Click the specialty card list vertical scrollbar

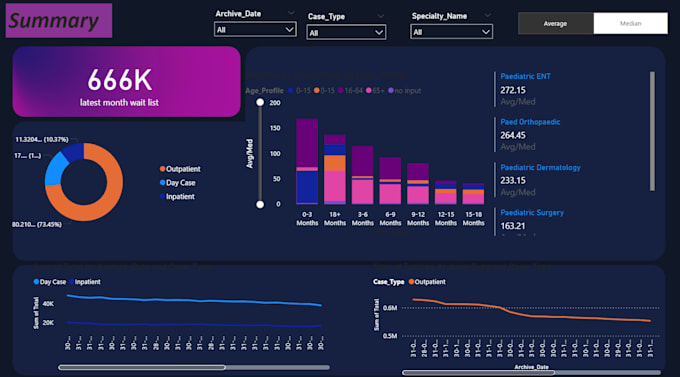[x=652, y=131]
